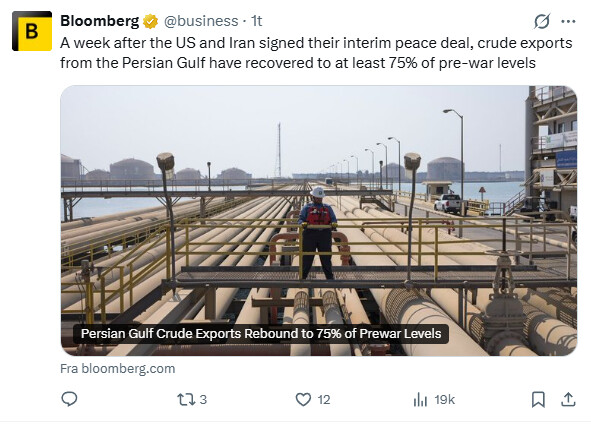Screen dimensions: 591x426
Task: Click the gold verified badge
Action: 150,21
